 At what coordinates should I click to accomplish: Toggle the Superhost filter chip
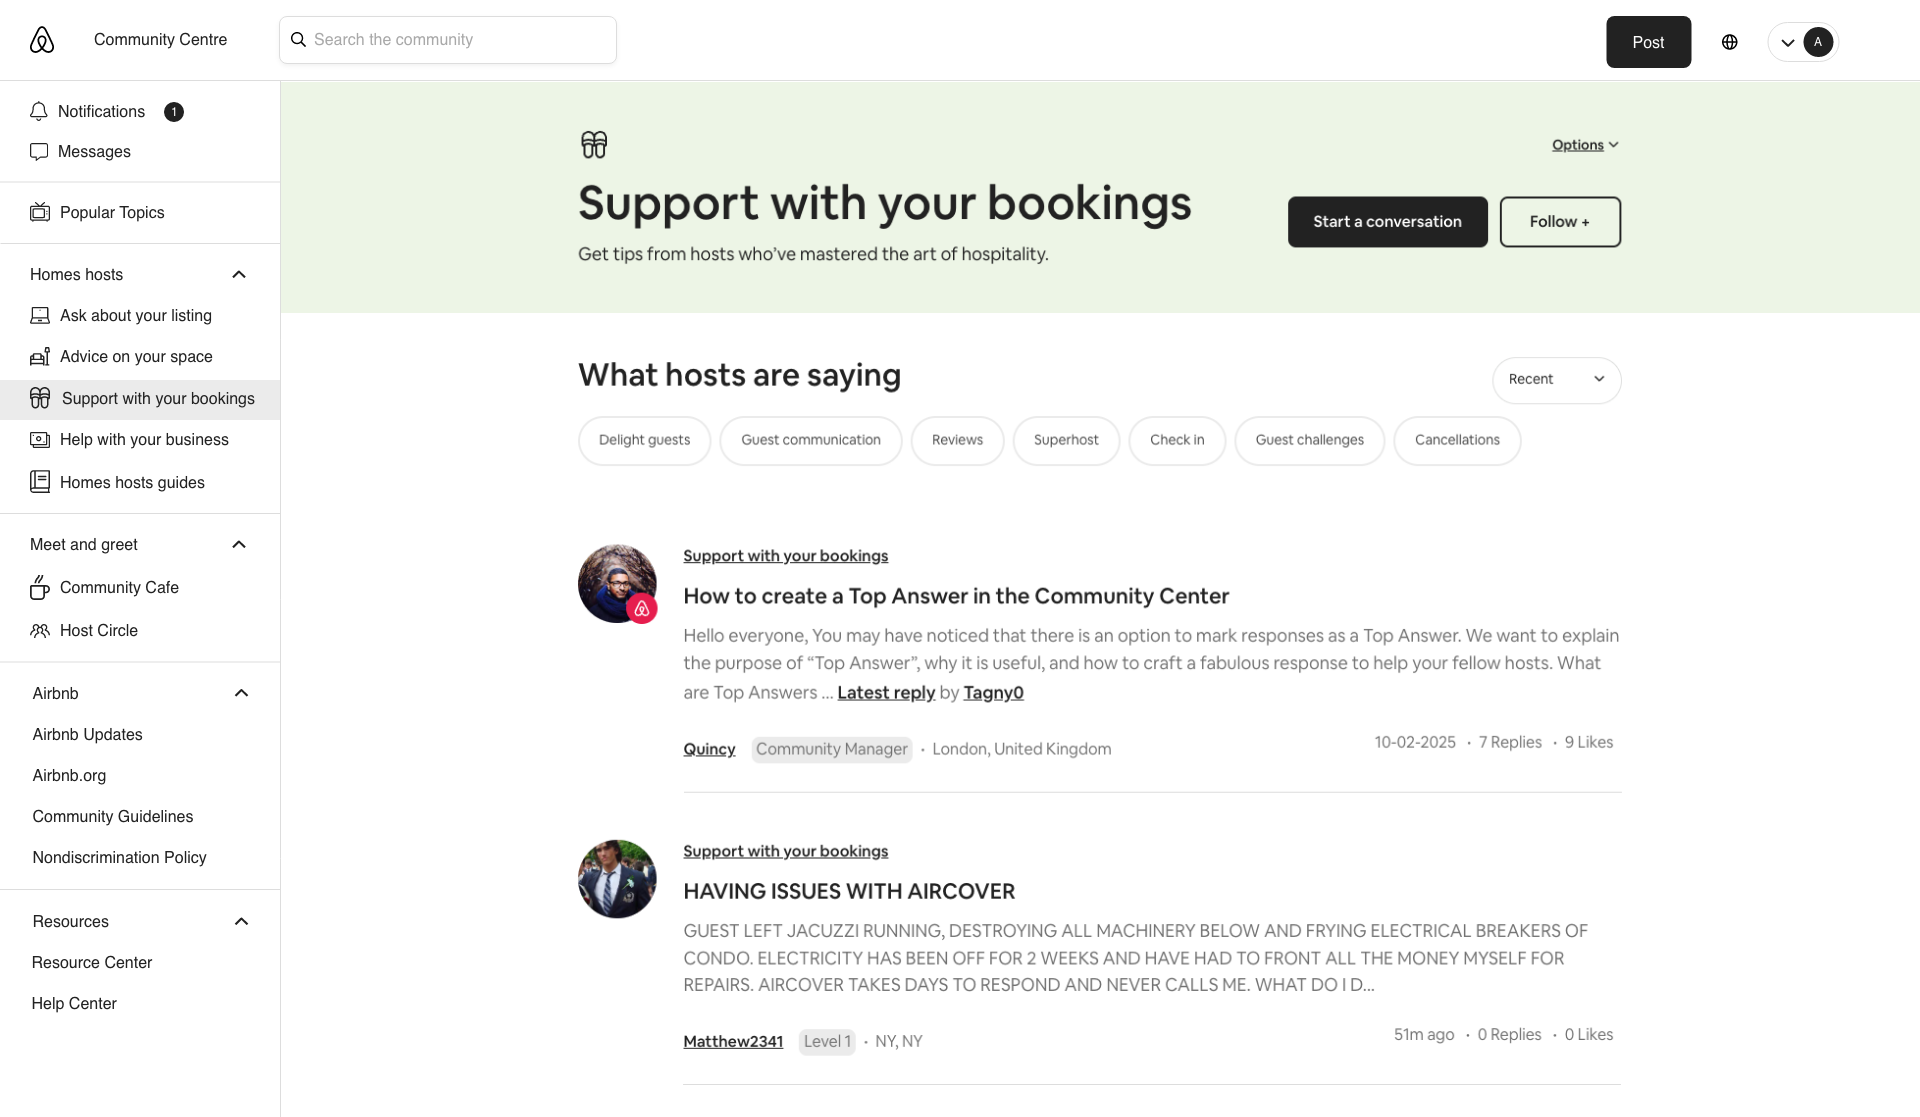pos(1065,440)
